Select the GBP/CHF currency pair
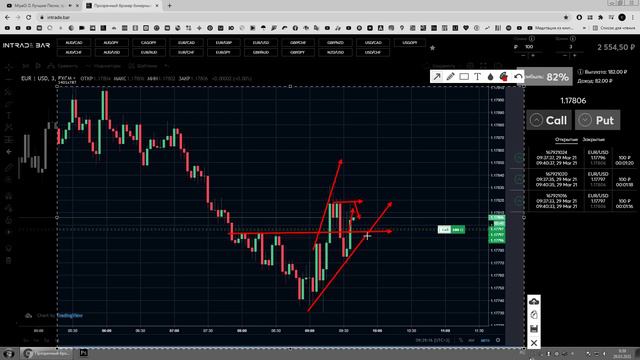Screen dimensions: 640x360 point(298,42)
